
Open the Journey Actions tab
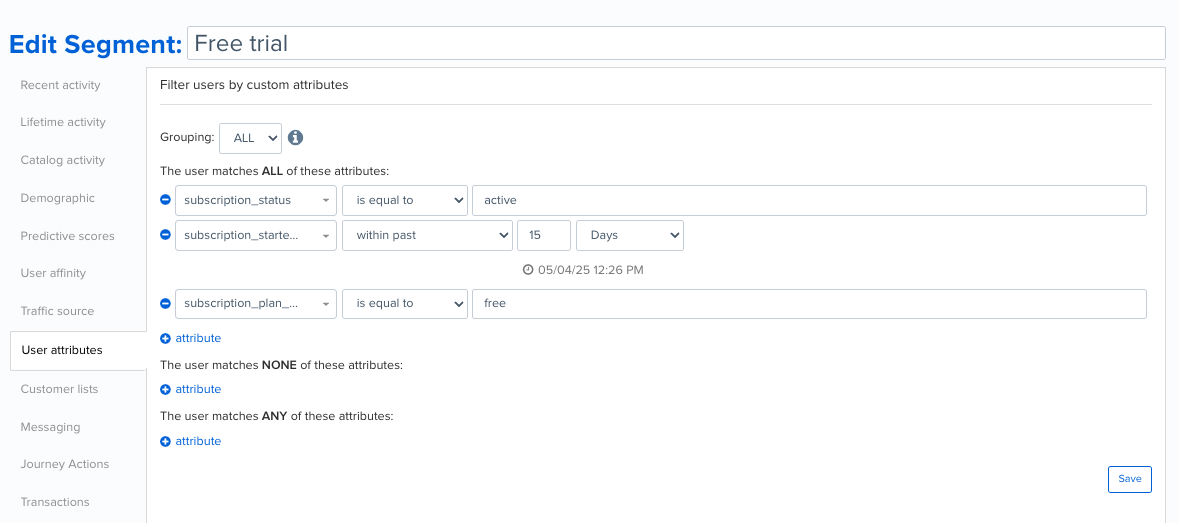click(65, 464)
